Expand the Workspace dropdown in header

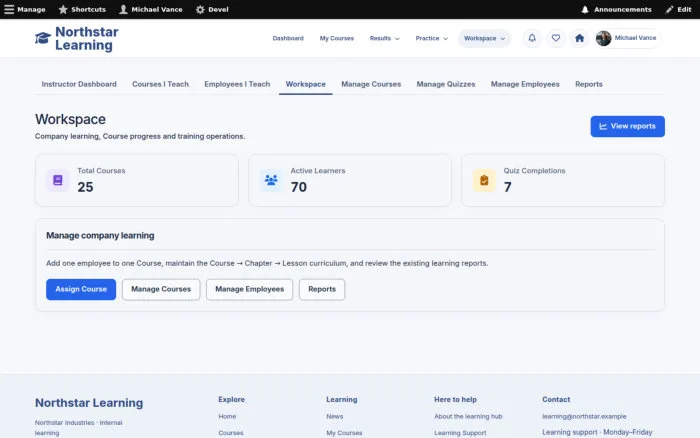coord(484,38)
